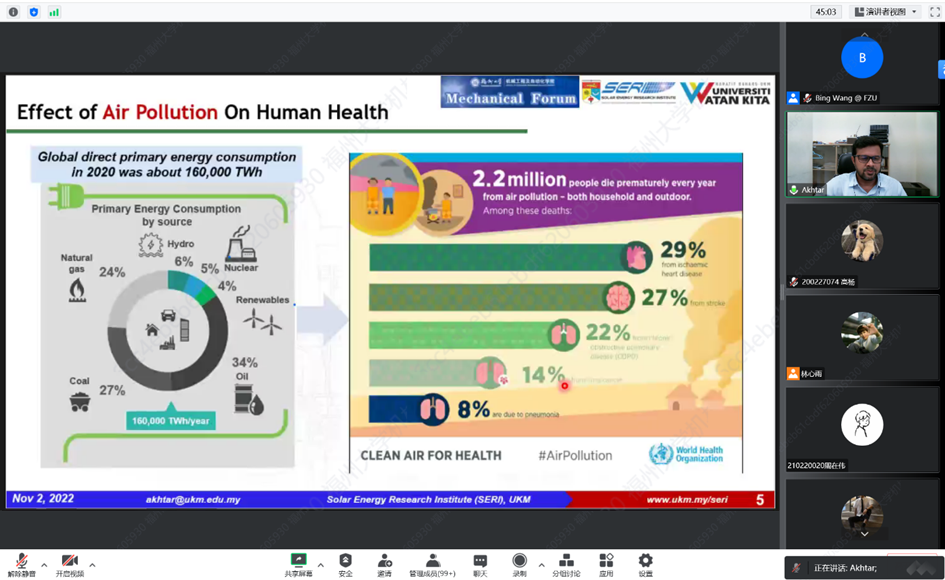The image size is (945, 580).
Task: Open the Breakout discussion icon
Action: 566,563
